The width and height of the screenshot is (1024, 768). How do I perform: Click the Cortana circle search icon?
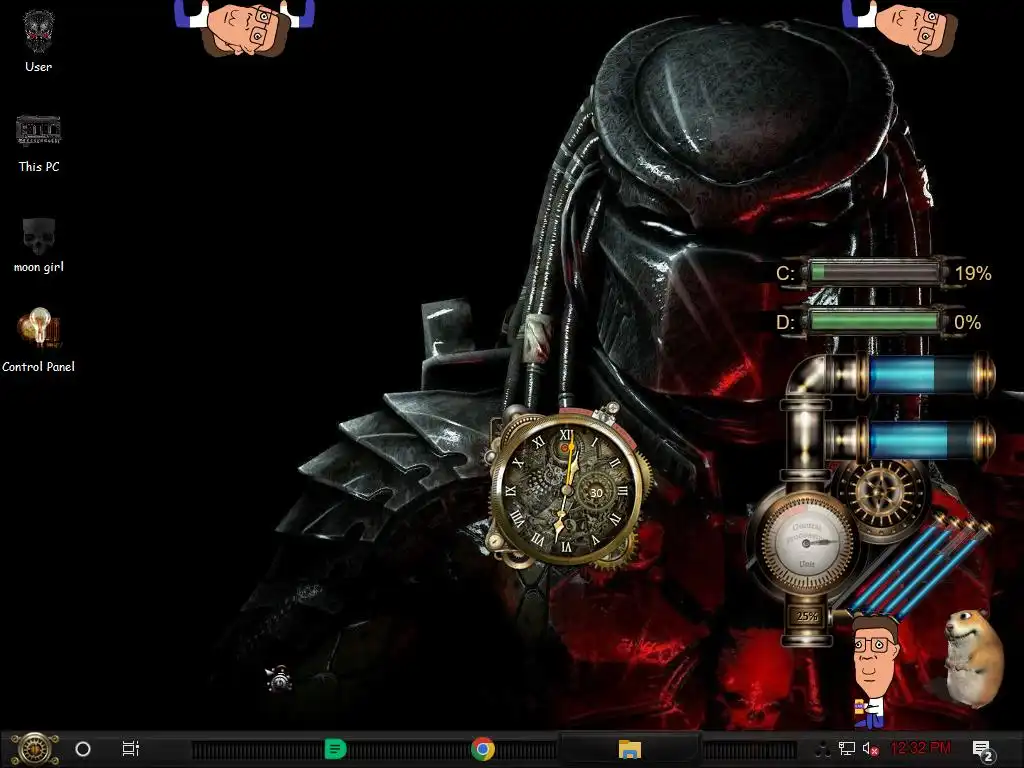(x=83, y=749)
